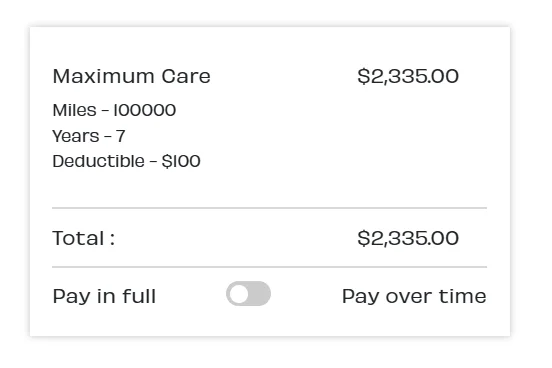Toggle the pay in full / over time switch
Image resolution: width=552 pixels, height=368 pixels.
point(249,294)
